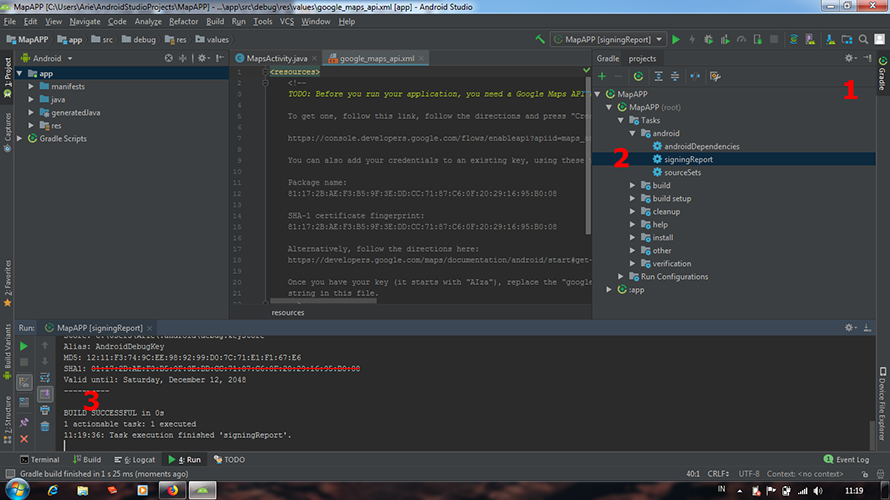Click the Search Everywhere magnifier icon
This screenshot has width=890, height=500.
click(863, 40)
